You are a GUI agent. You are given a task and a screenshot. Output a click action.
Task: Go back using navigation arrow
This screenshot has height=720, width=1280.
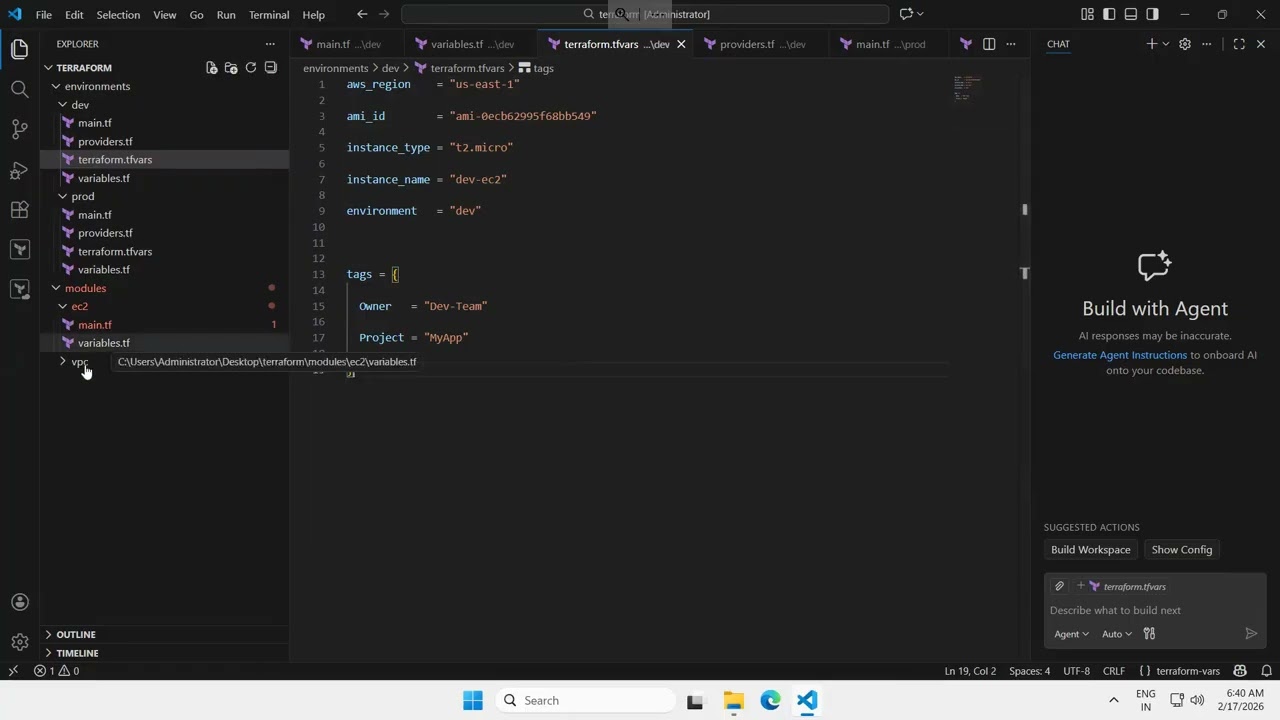(x=362, y=14)
